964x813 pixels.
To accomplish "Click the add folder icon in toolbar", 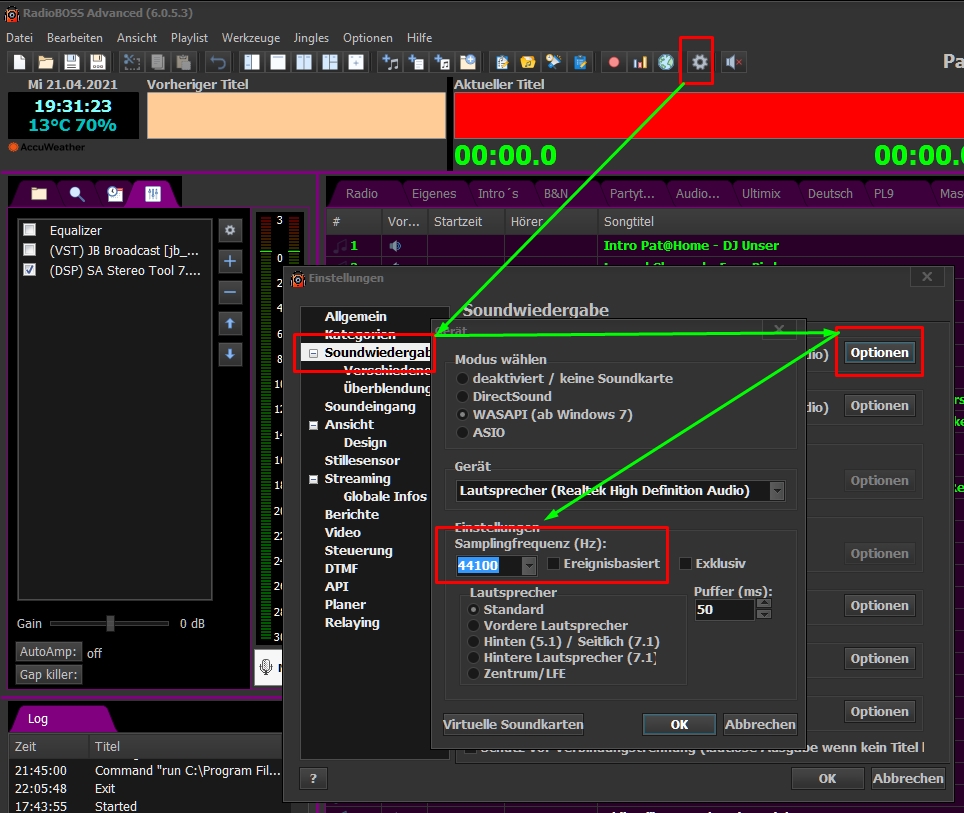I will [x=468, y=62].
